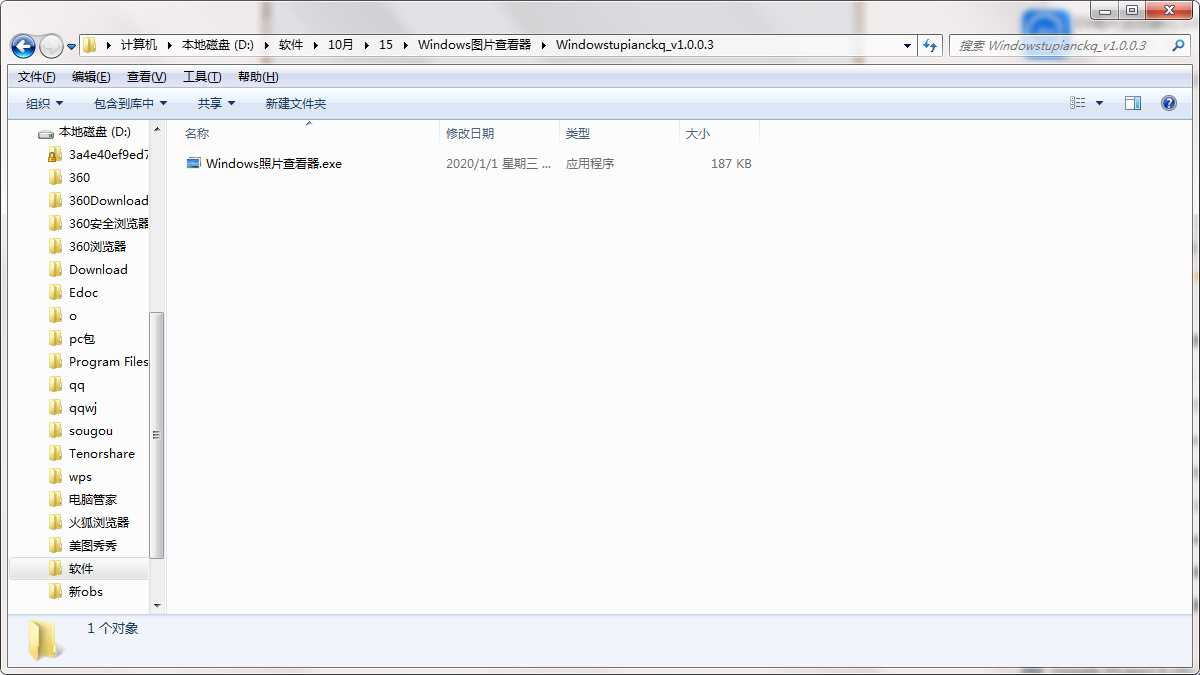Click 10月 in the address breadcrumb
This screenshot has height=675, width=1200.
(341, 46)
